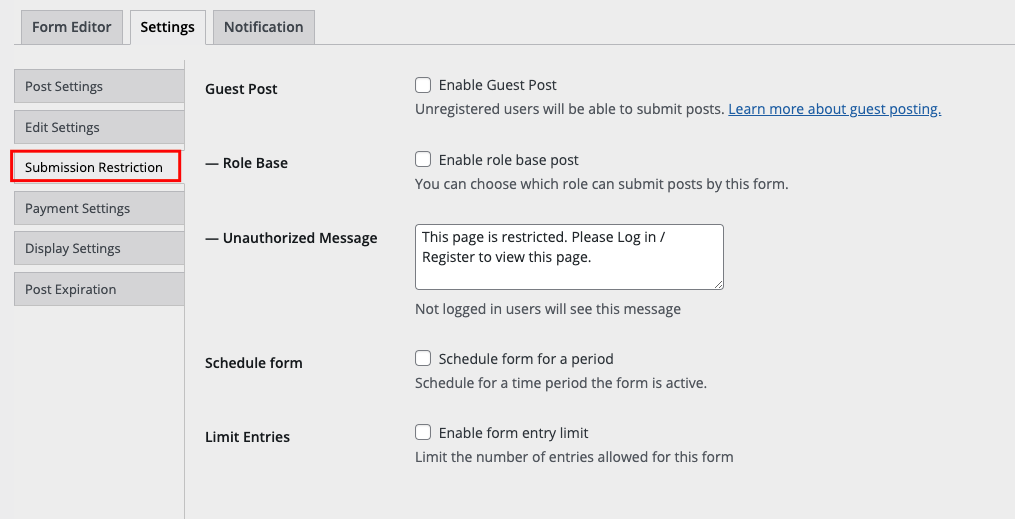Select the Submission Restriction section
This screenshot has height=519, width=1015.
pyautogui.click(x=96, y=167)
